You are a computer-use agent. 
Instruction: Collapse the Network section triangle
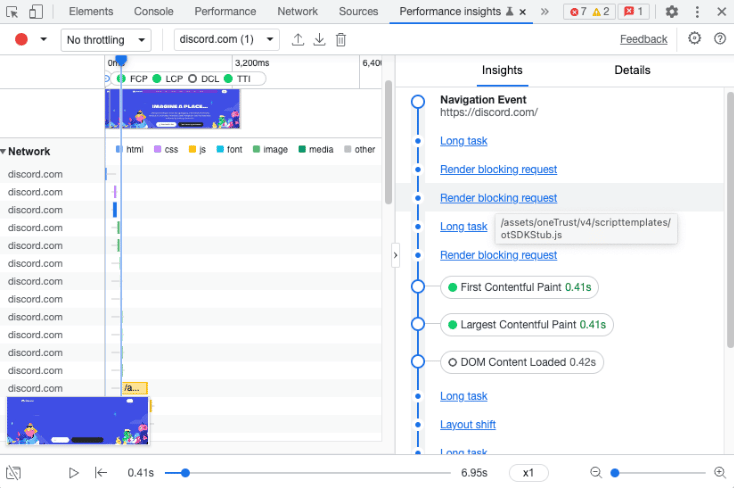[x=4, y=152]
